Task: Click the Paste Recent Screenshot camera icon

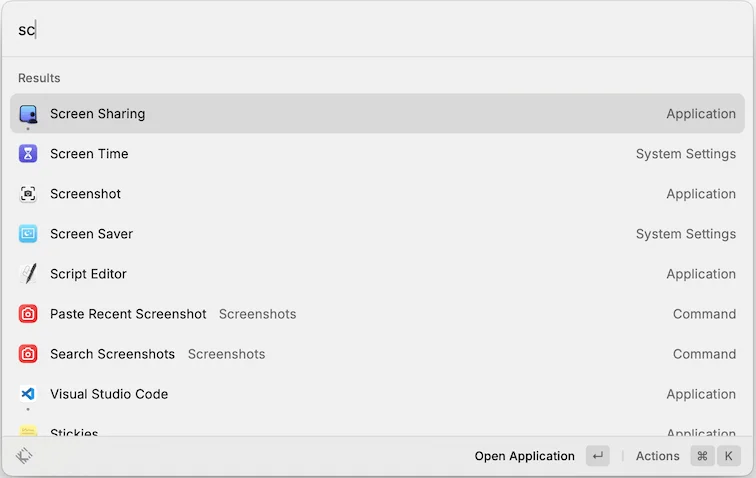Action: pyautogui.click(x=28, y=314)
